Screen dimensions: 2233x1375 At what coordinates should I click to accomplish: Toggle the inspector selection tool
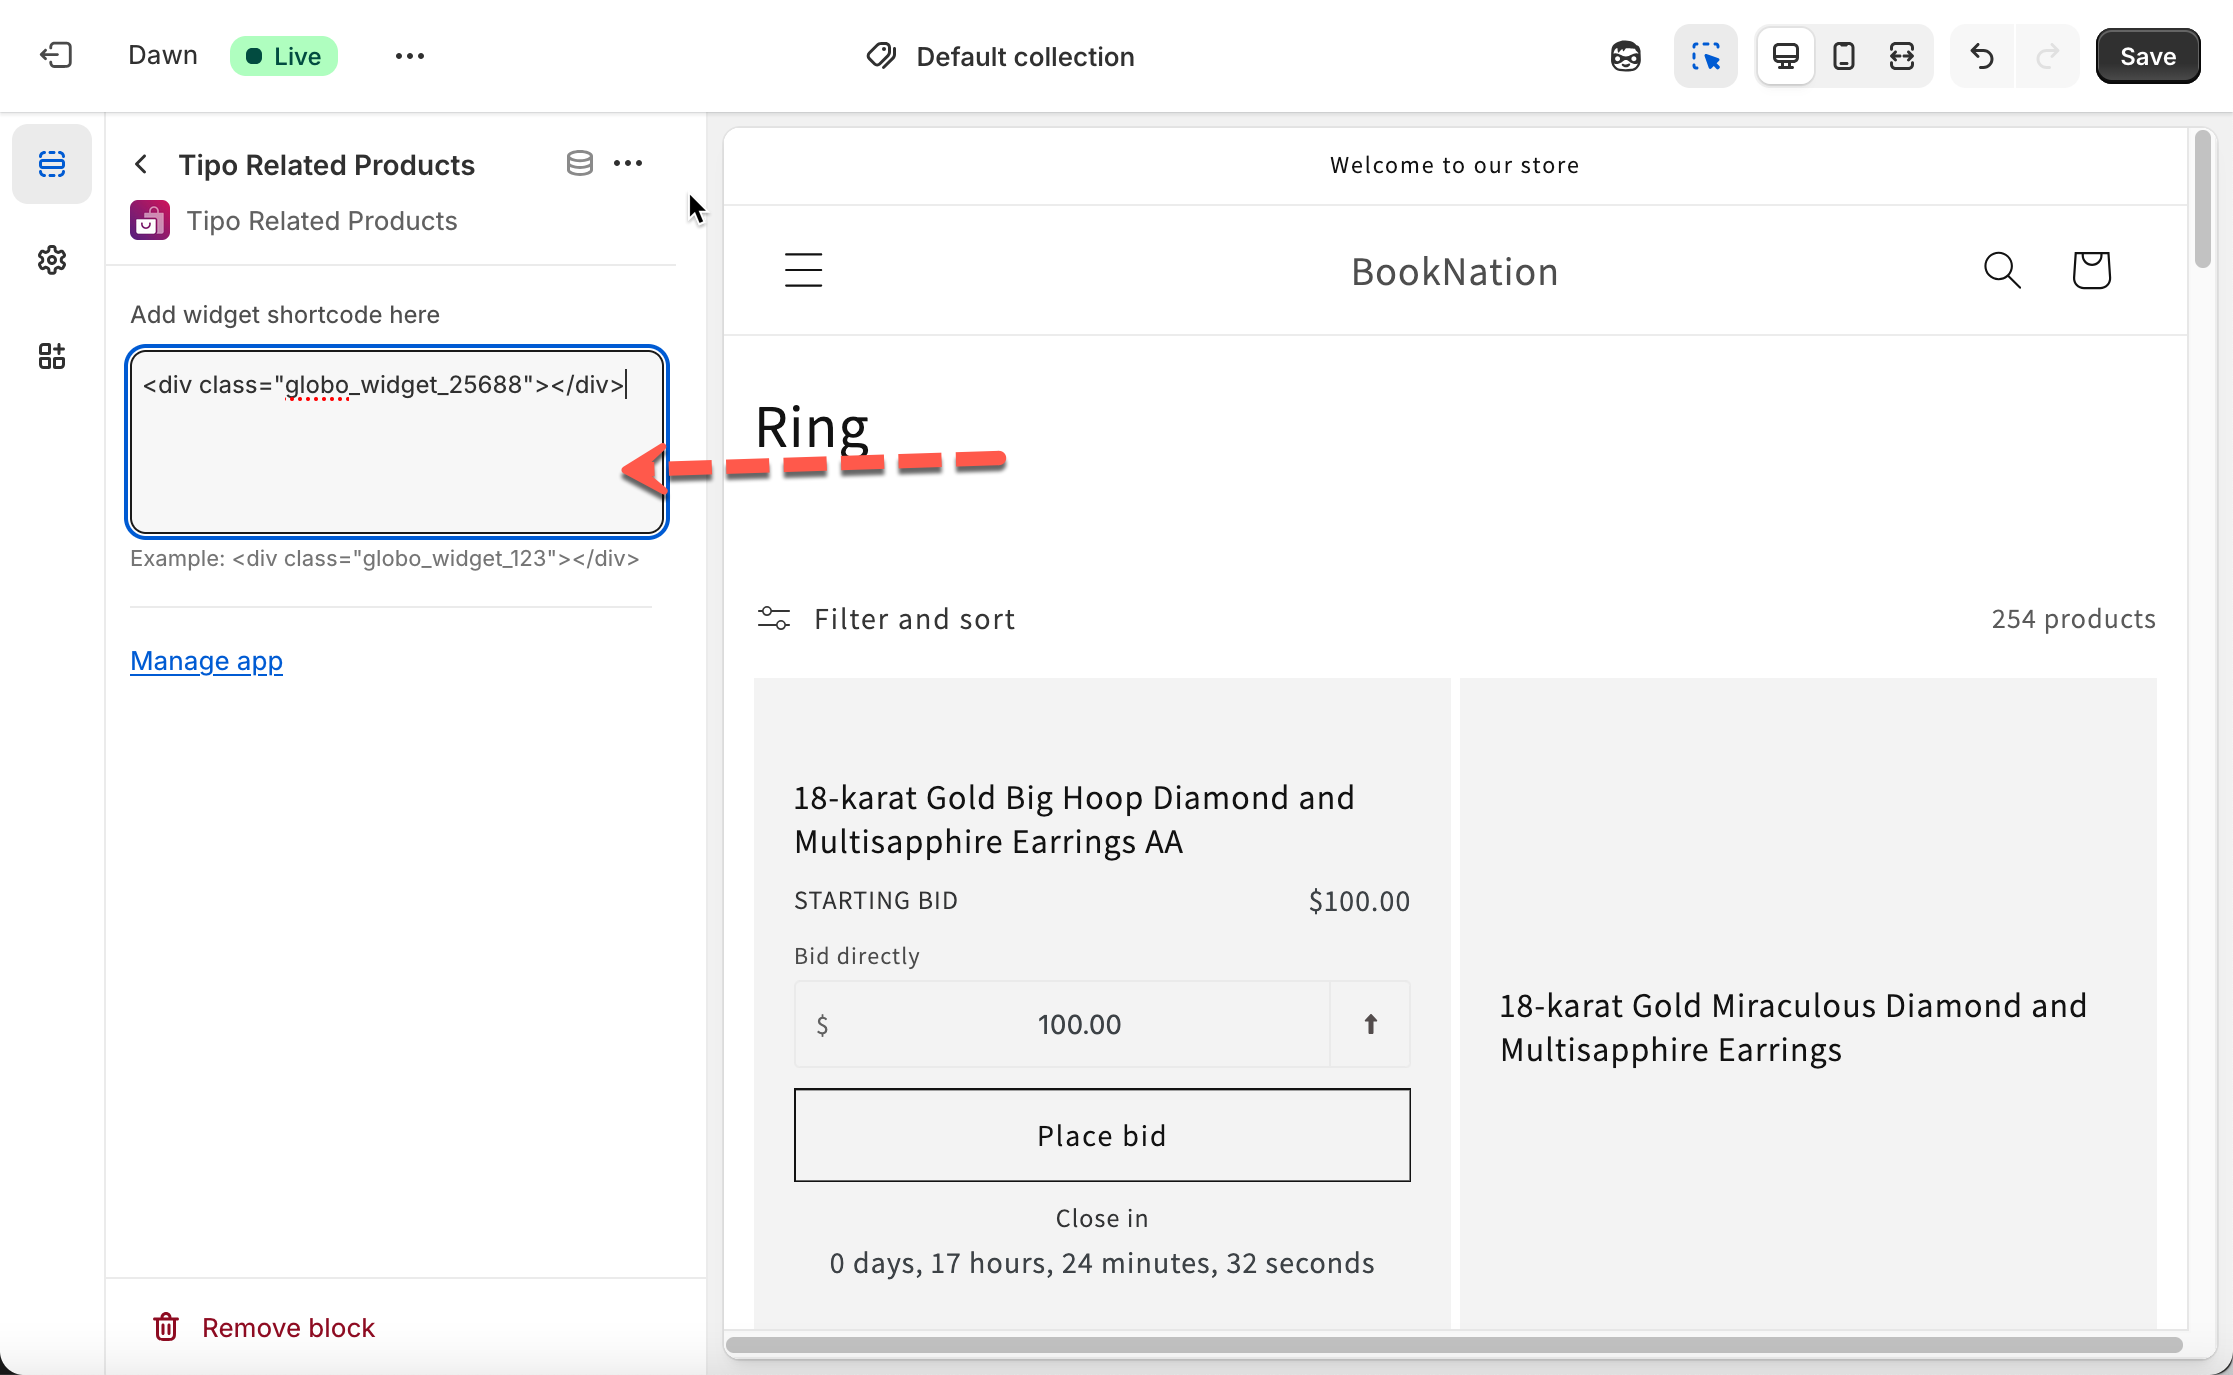coord(1705,56)
